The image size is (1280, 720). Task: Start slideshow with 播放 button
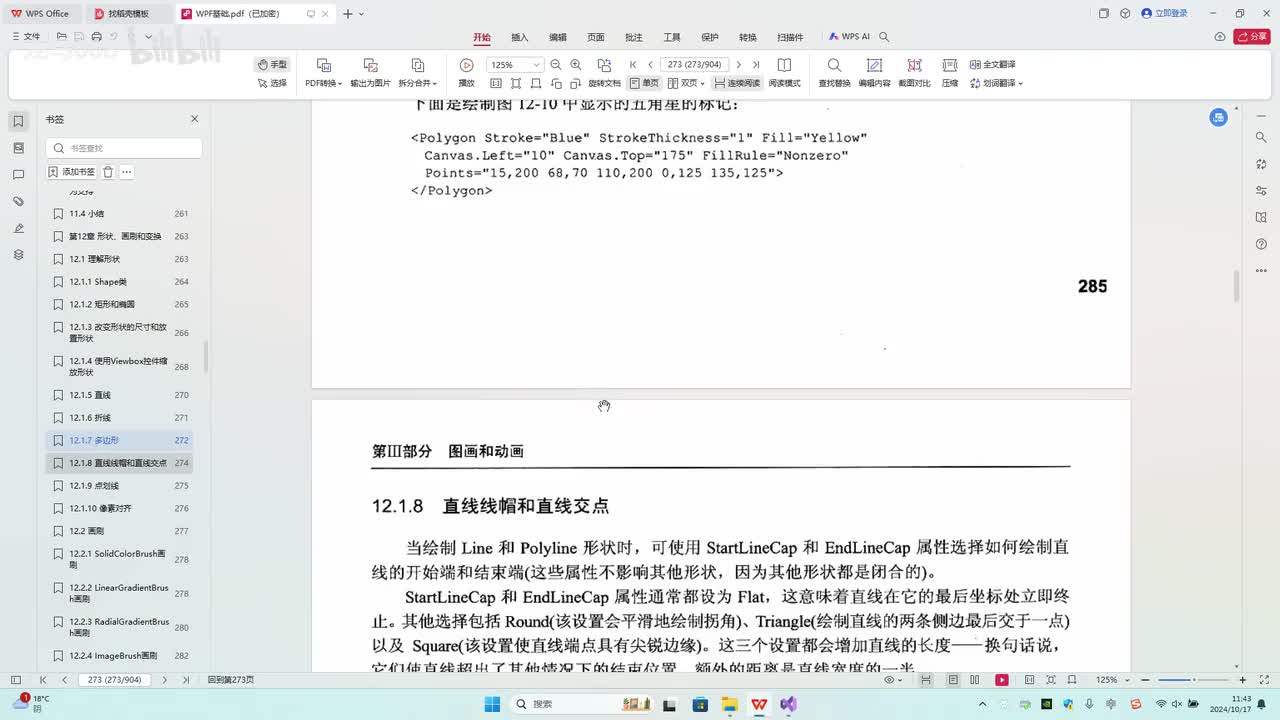click(466, 73)
